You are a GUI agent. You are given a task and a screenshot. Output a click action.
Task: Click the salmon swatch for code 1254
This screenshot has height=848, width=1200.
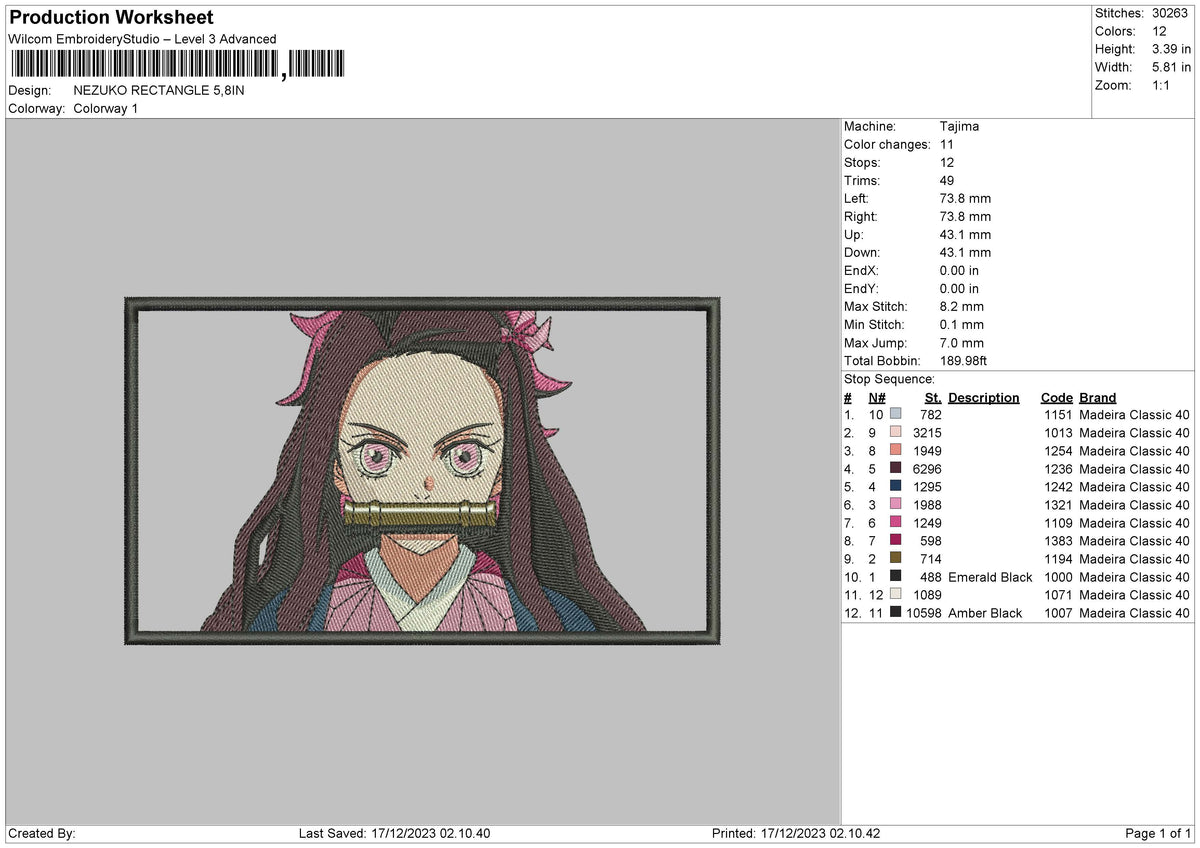[896, 451]
